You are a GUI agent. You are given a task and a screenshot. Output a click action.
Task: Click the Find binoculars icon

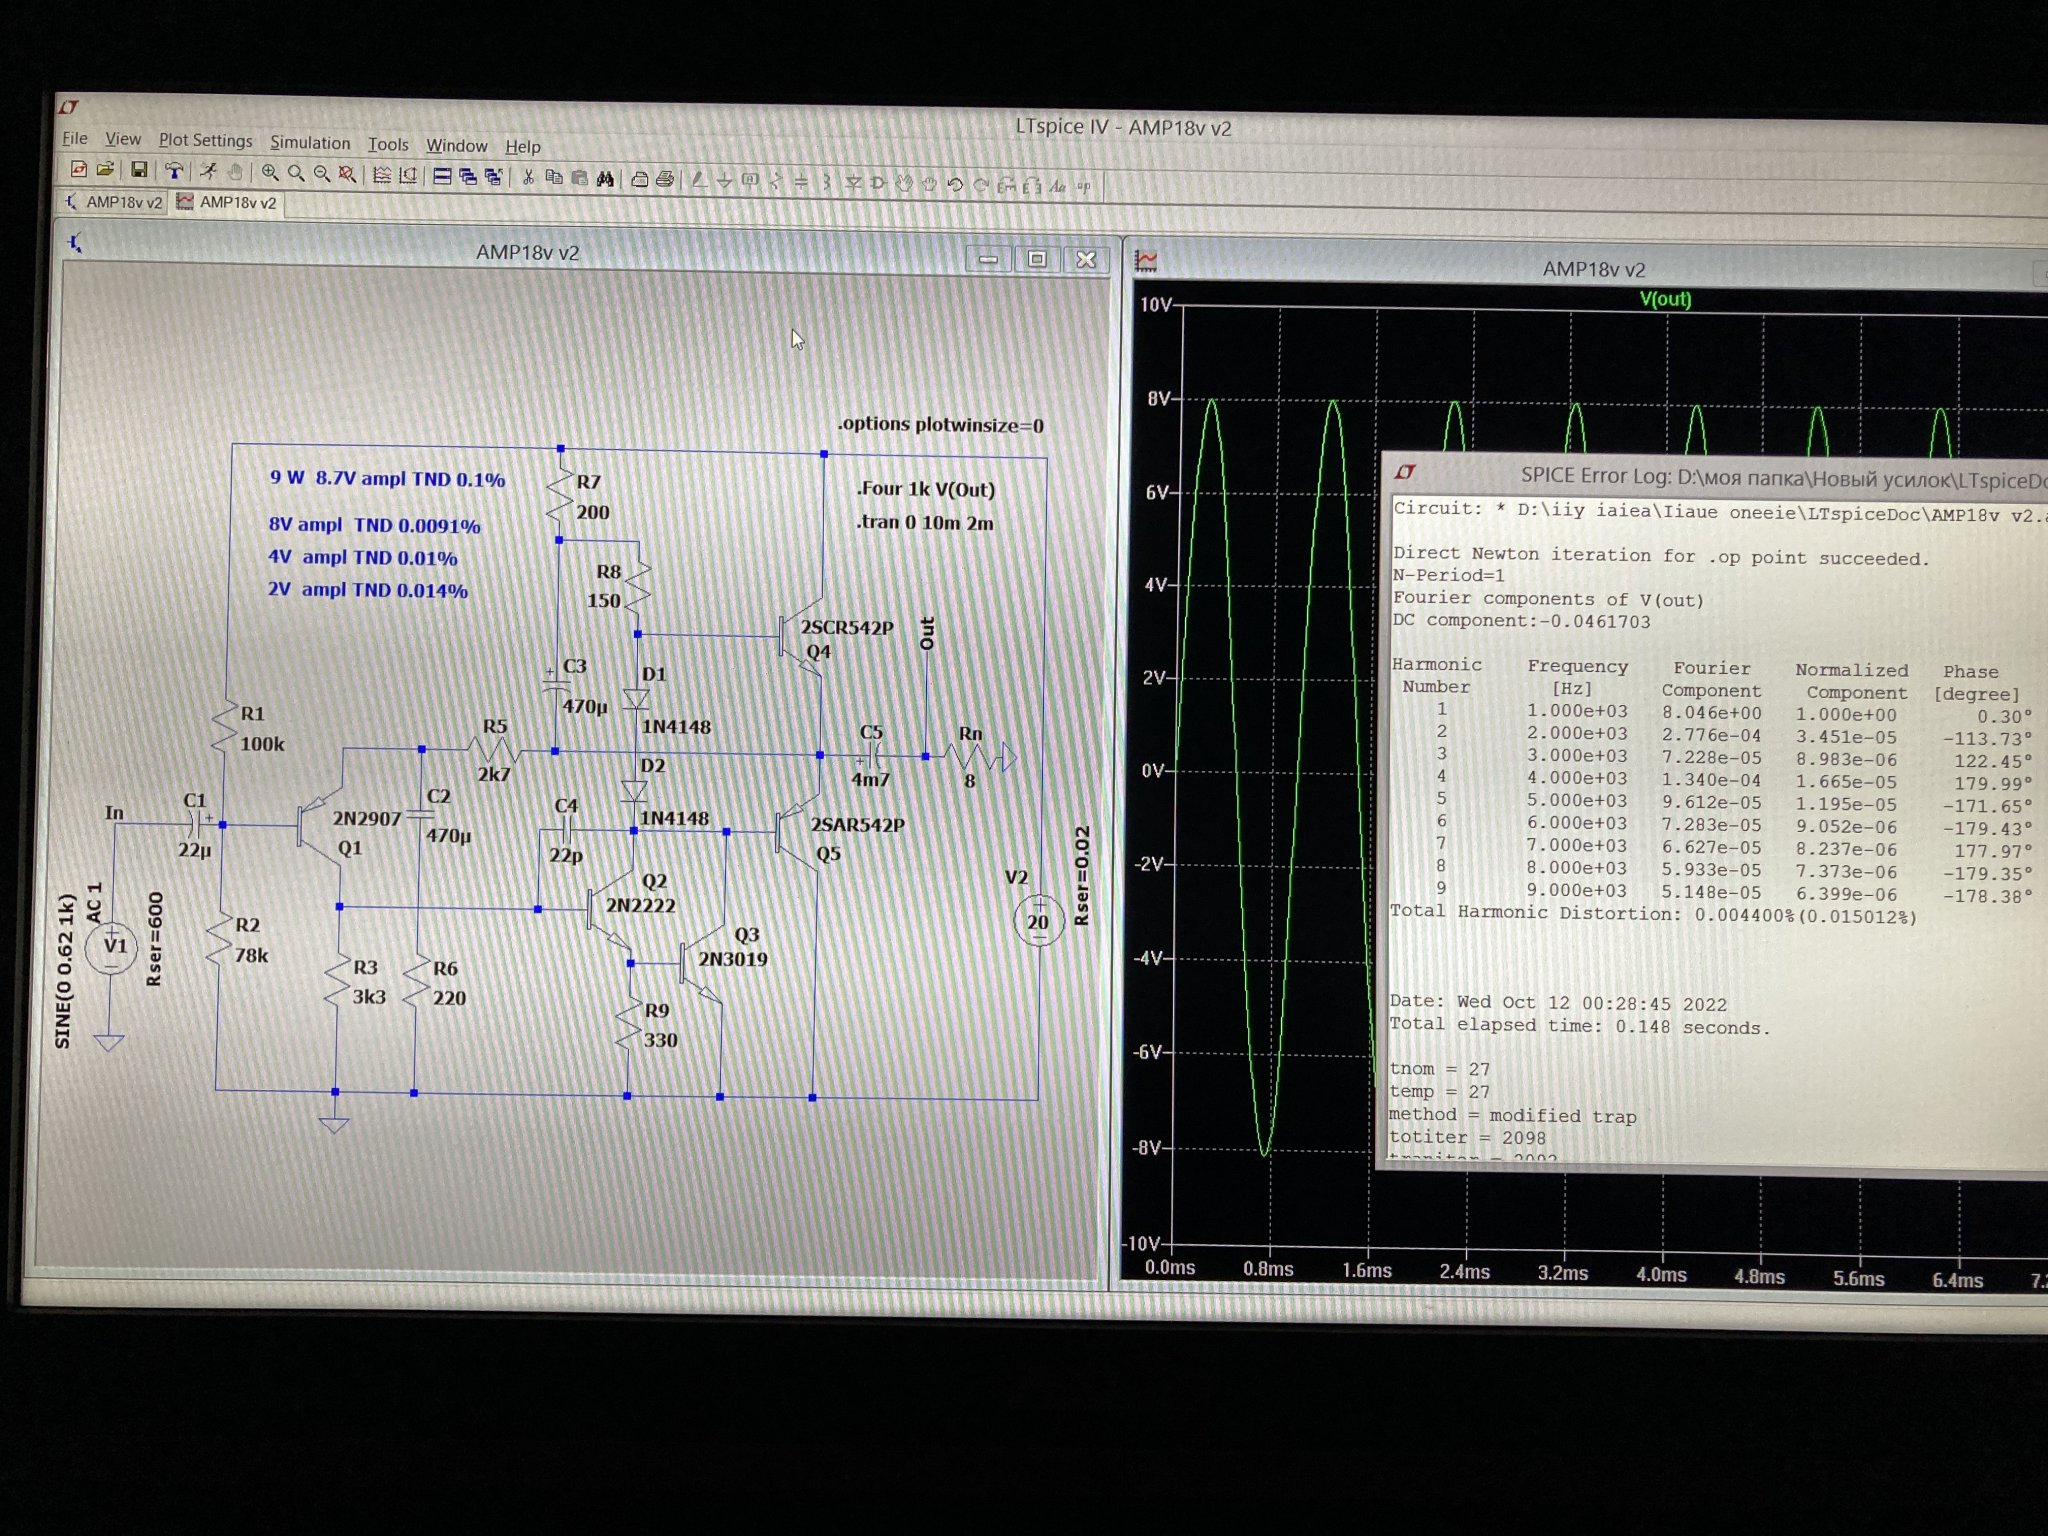click(x=605, y=178)
